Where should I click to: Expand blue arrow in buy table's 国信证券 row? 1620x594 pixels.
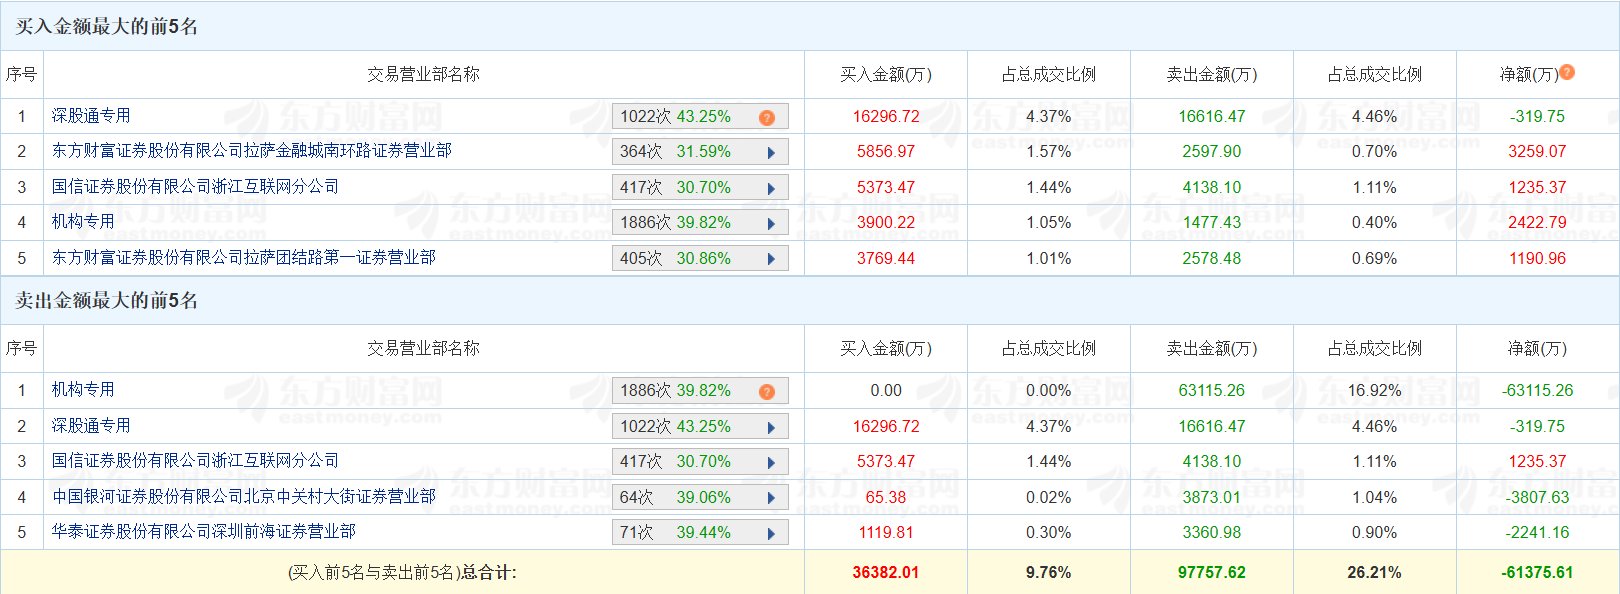[x=771, y=188]
